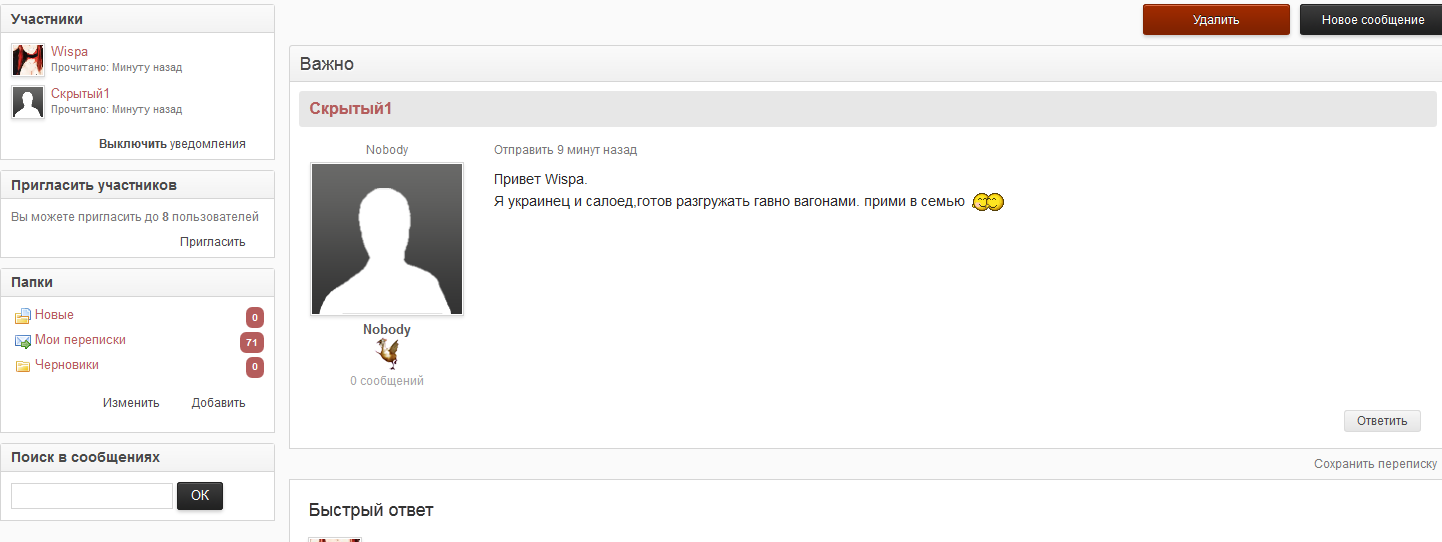Click the Черновики folder icon
The width and height of the screenshot is (1442, 542).
click(x=22, y=366)
